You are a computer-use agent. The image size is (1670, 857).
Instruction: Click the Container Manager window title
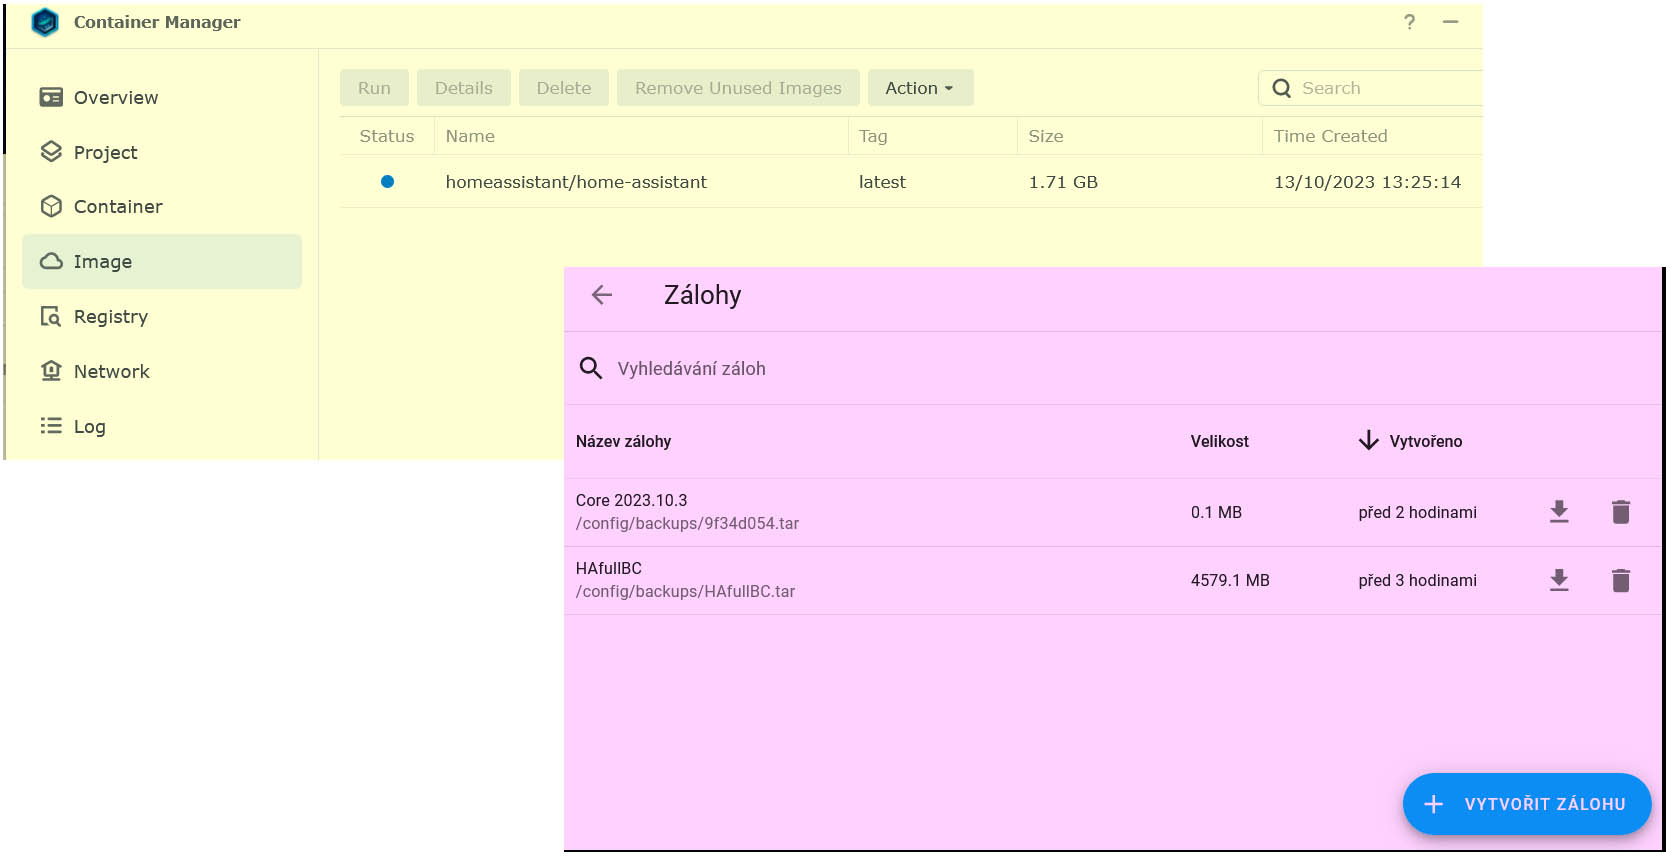click(x=157, y=22)
